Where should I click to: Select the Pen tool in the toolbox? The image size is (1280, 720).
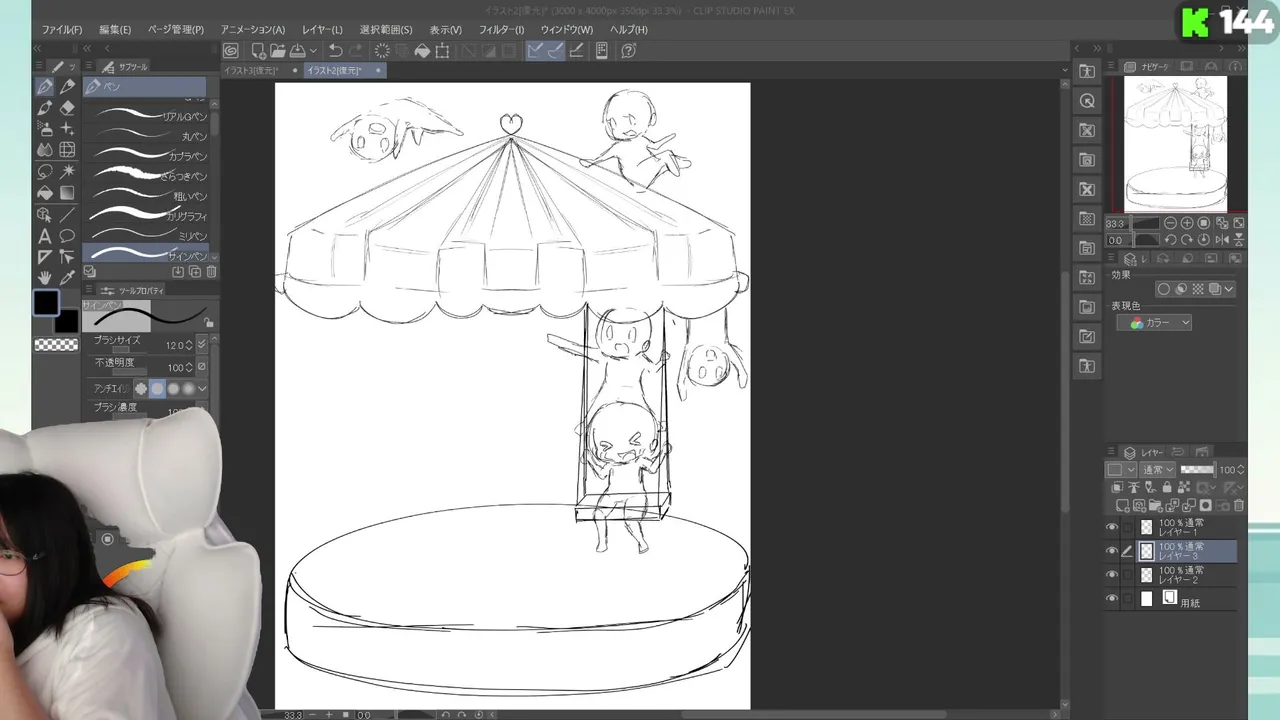pyautogui.click(x=45, y=87)
